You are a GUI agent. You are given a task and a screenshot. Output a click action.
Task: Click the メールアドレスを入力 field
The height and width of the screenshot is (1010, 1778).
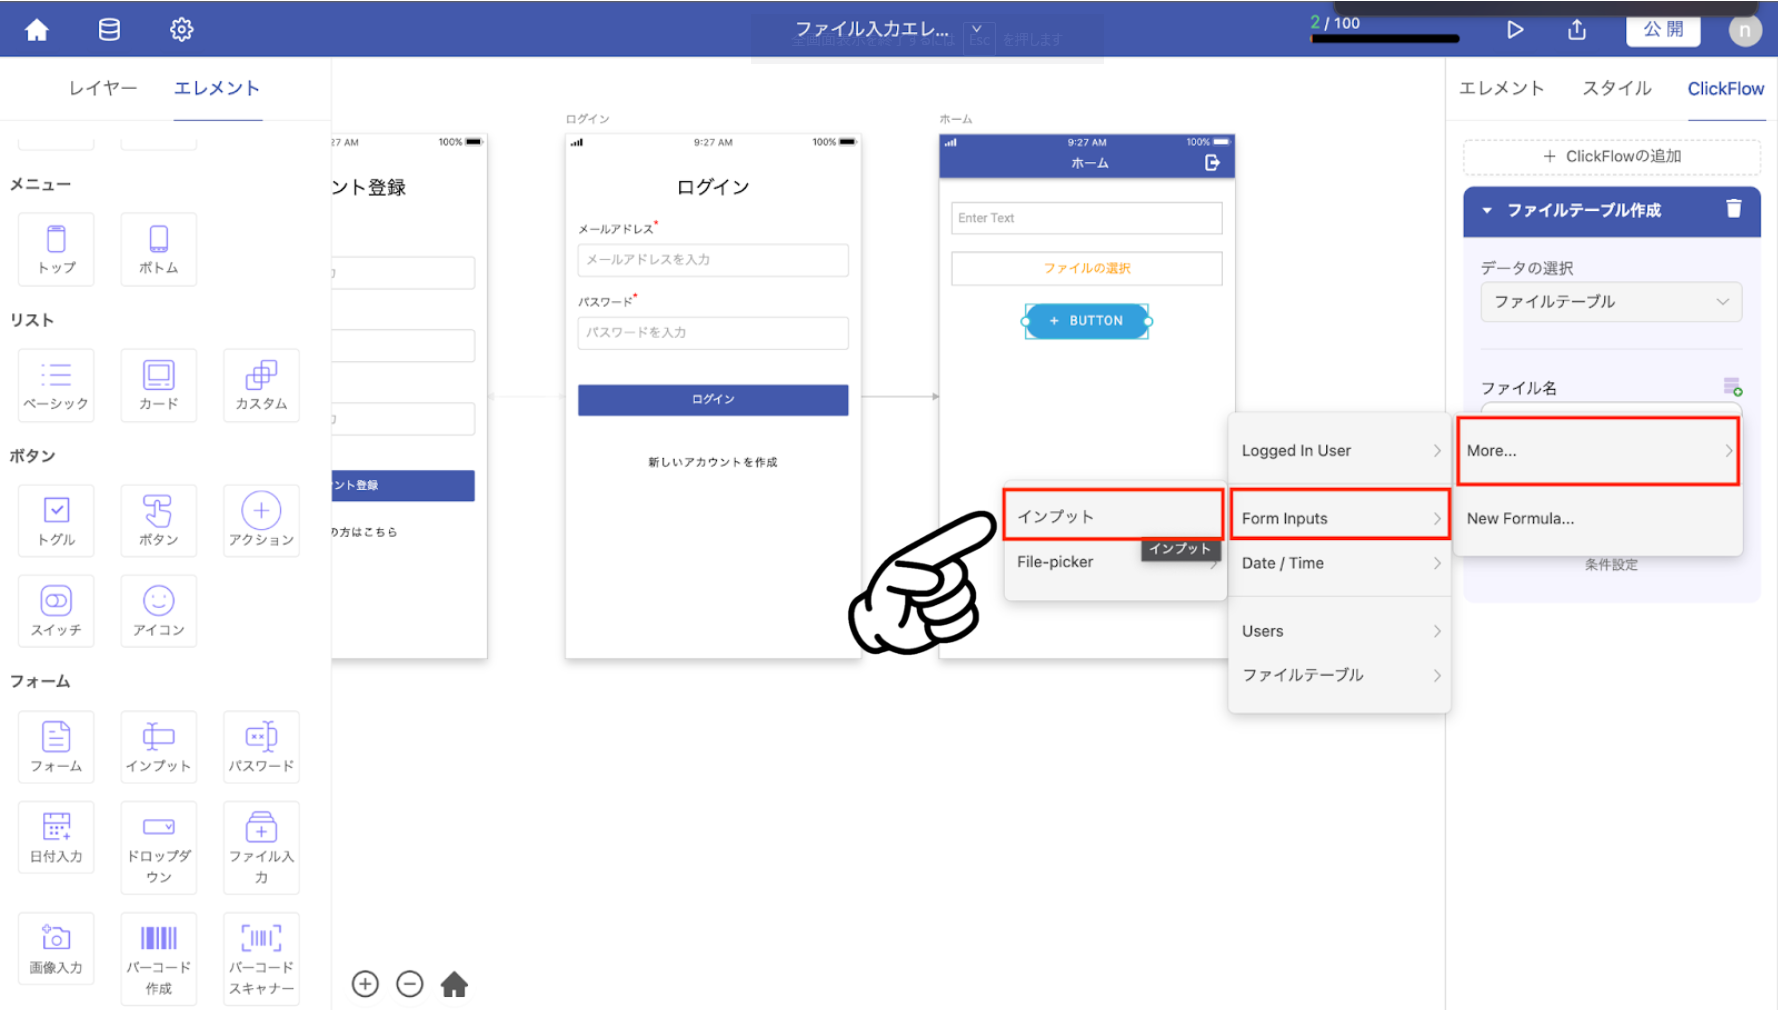tap(712, 259)
